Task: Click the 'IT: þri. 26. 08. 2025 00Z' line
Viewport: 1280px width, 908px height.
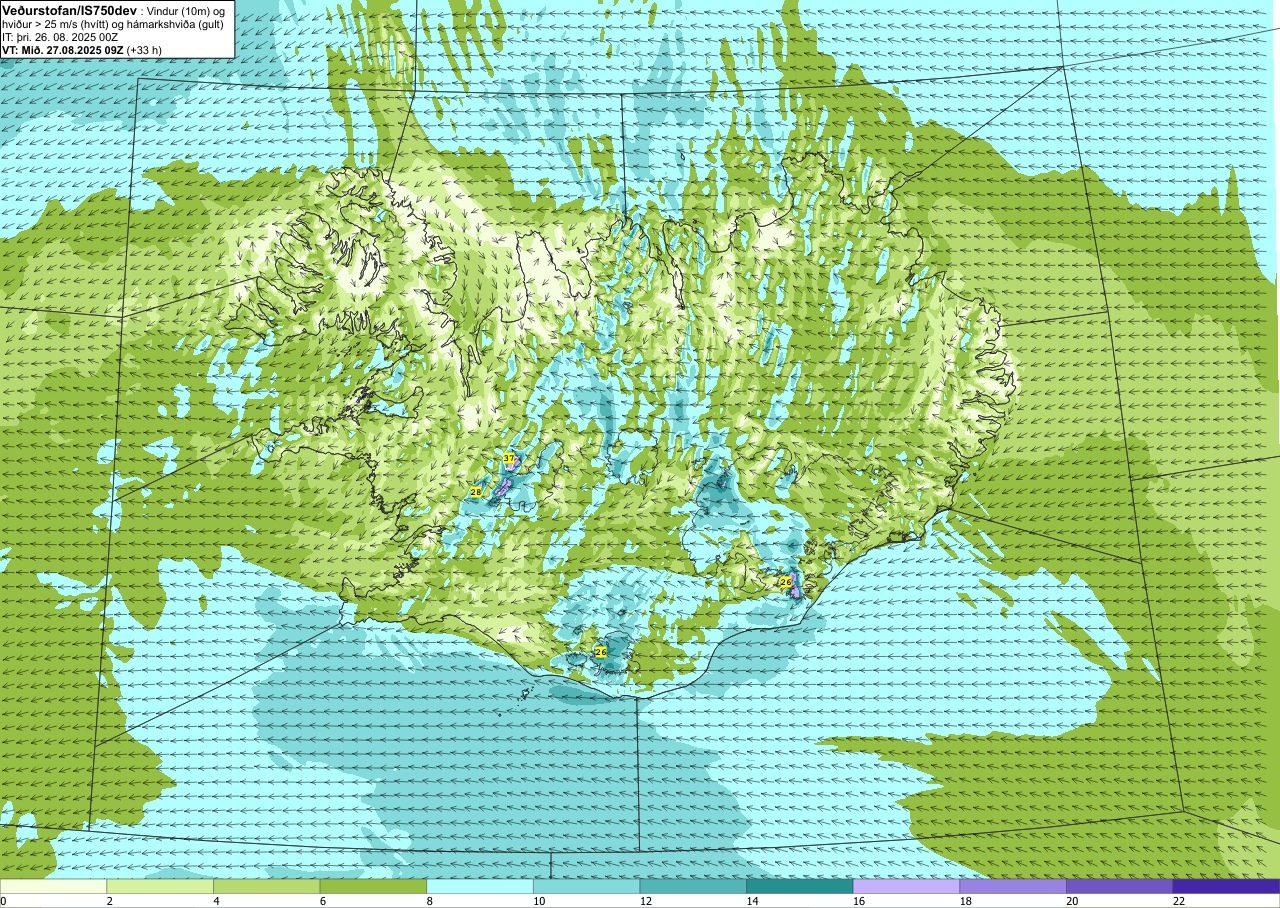Action: [60, 37]
